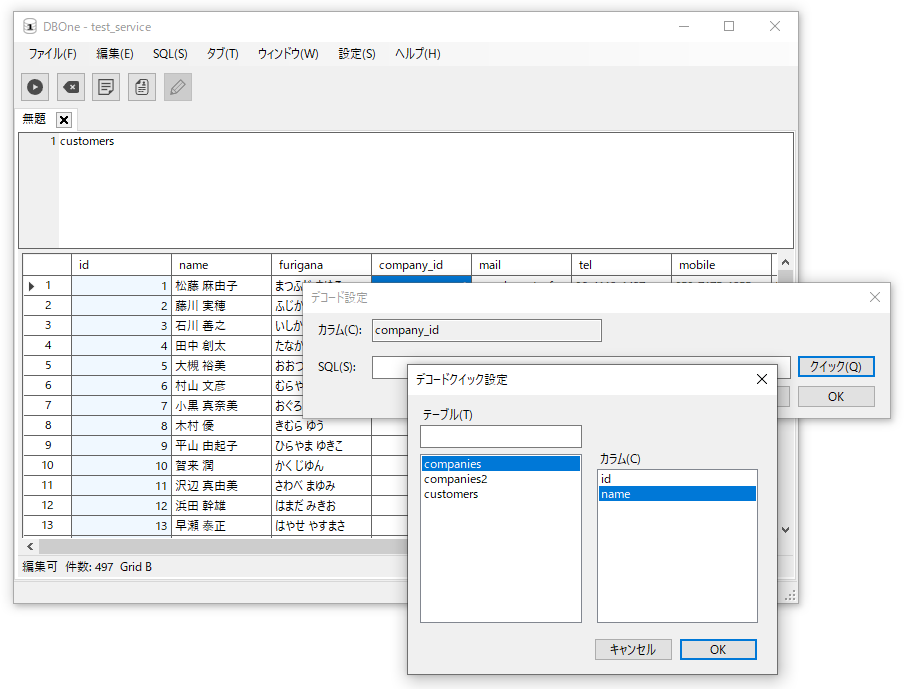
Task: Open the ファイル(F) menu
Action: pyautogui.click(x=52, y=54)
